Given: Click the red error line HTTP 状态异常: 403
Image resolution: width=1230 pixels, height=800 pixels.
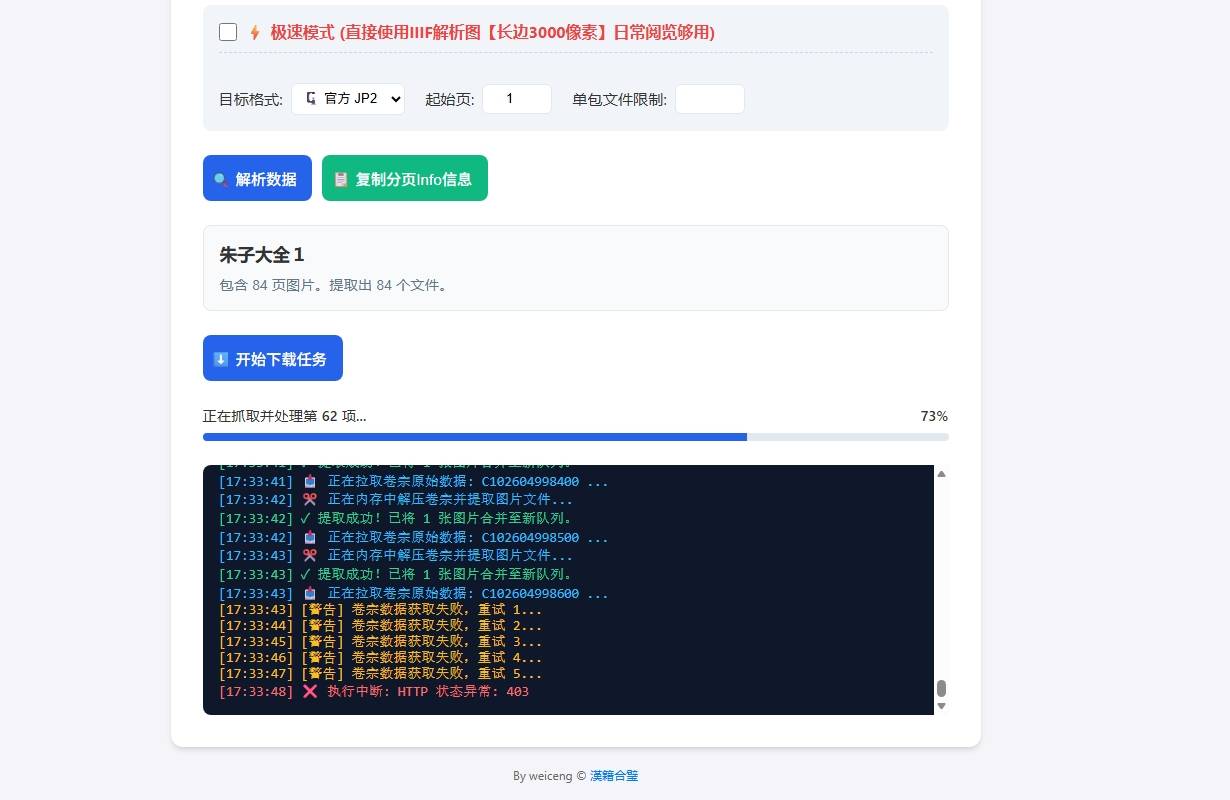Looking at the screenshot, I should (x=374, y=692).
